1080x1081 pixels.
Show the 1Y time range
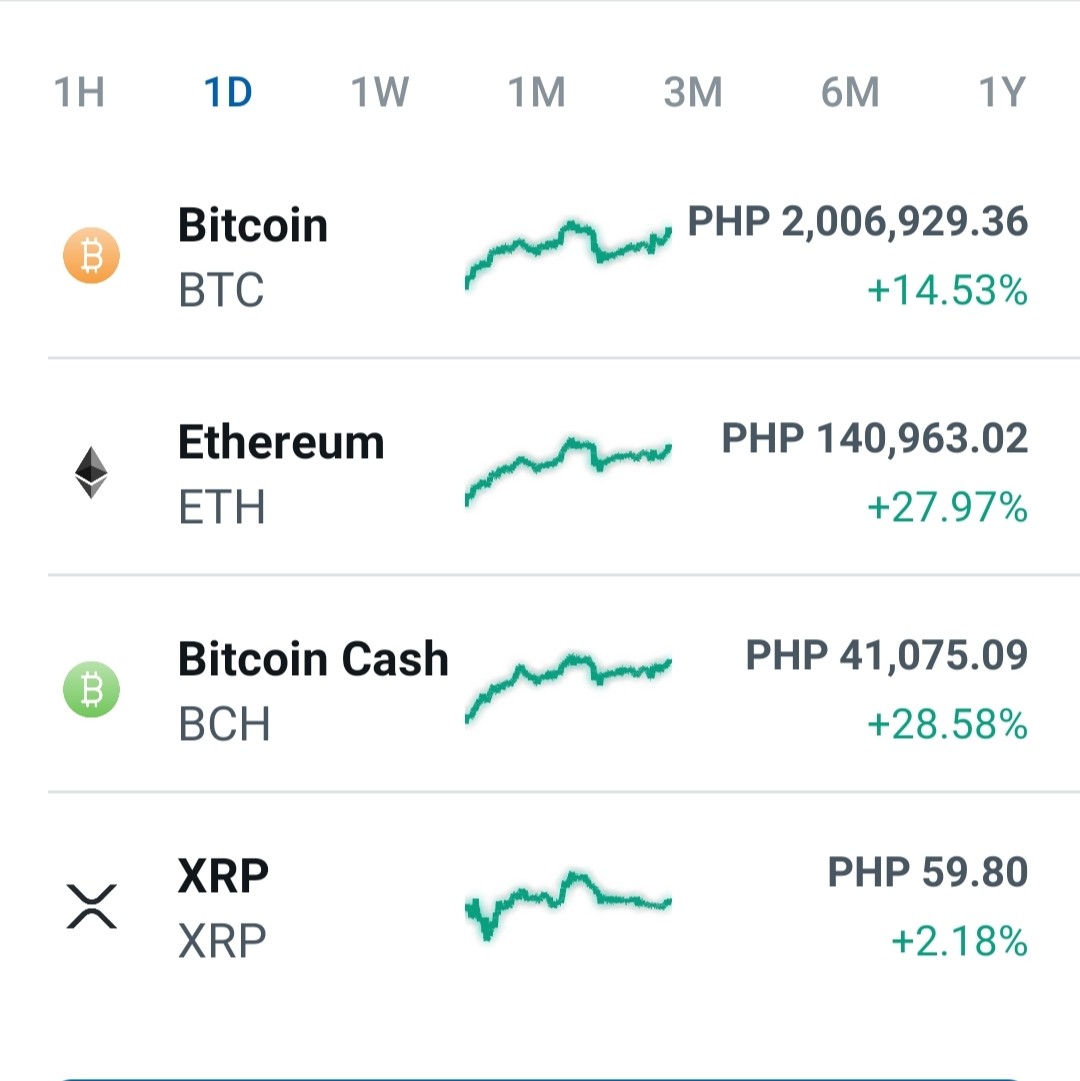tap(1003, 92)
